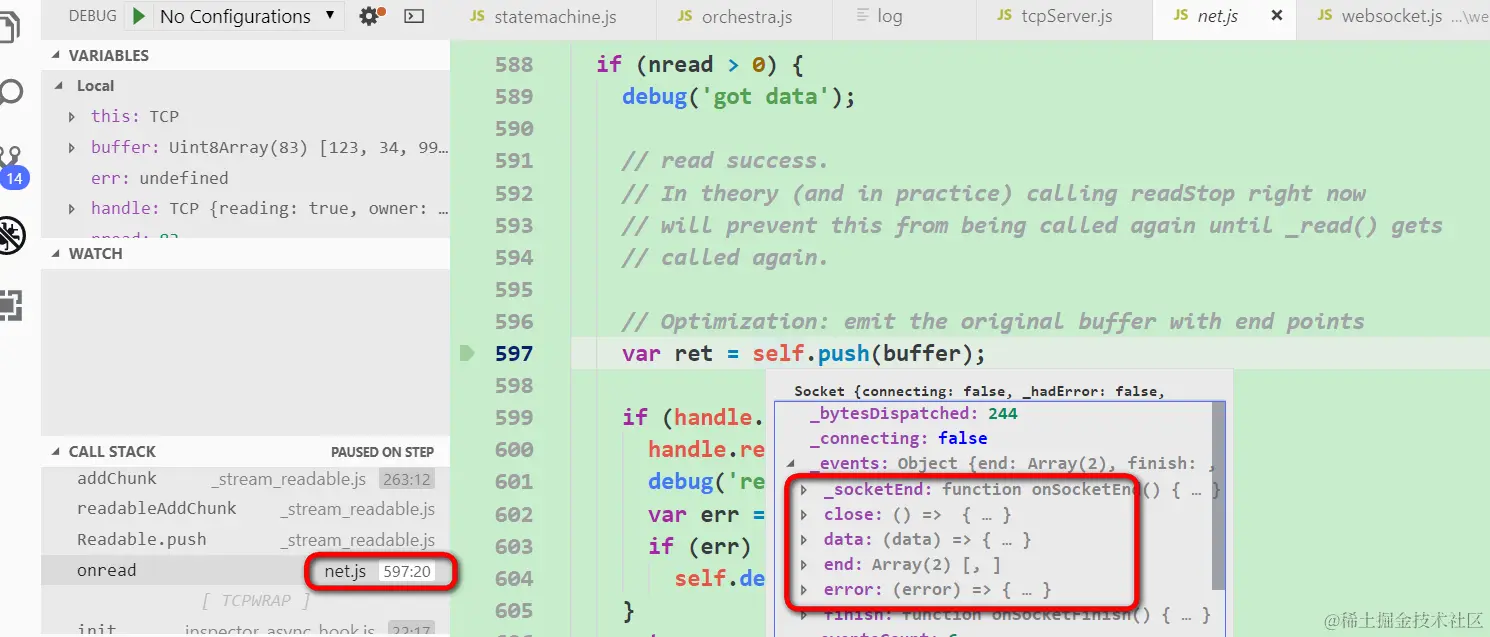Expand the end Array(2) in hover popup

tap(804, 565)
